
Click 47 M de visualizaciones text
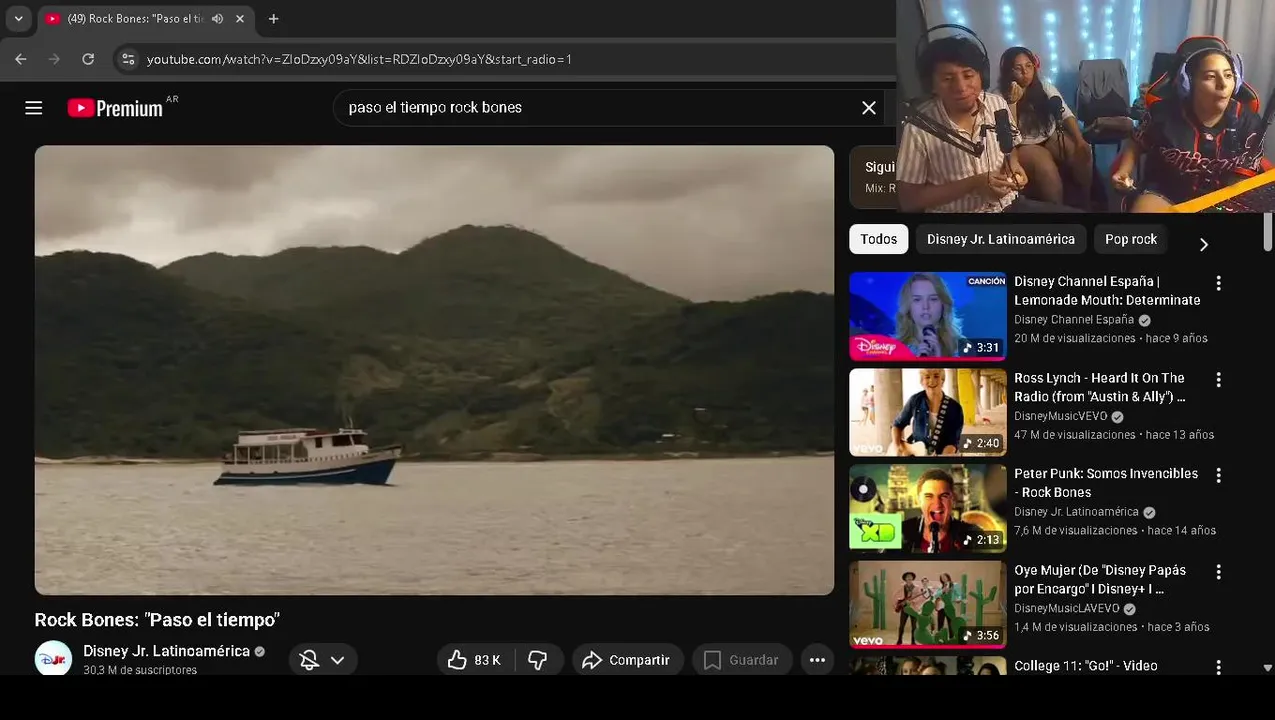[x=1075, y=435]
